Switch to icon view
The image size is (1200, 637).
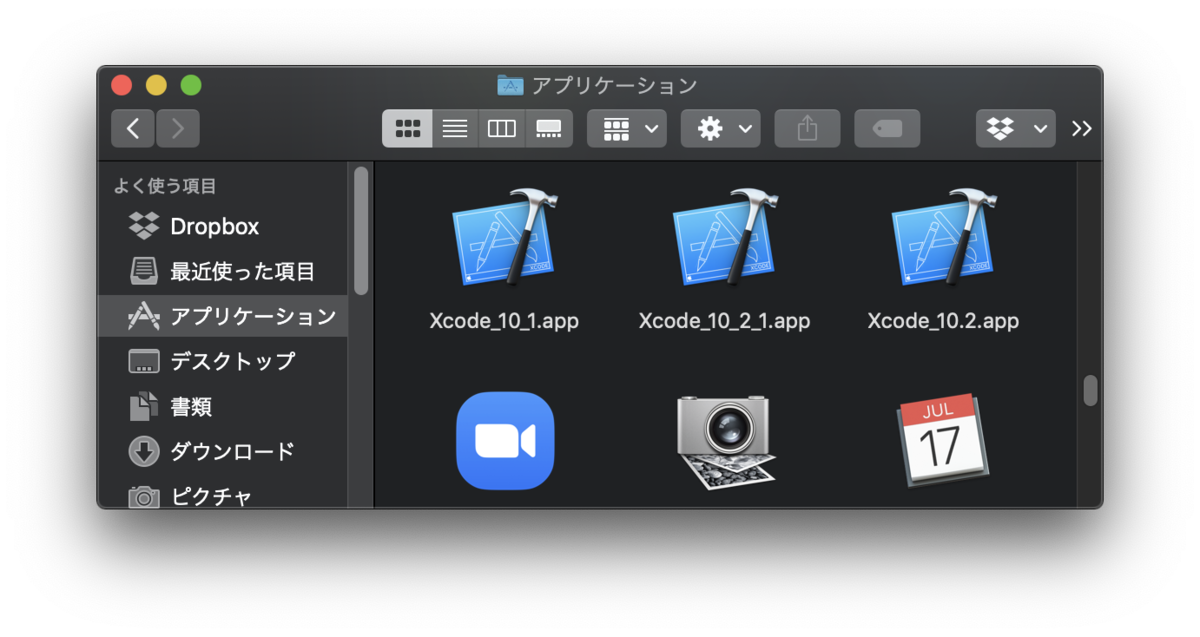pos(407,128)
